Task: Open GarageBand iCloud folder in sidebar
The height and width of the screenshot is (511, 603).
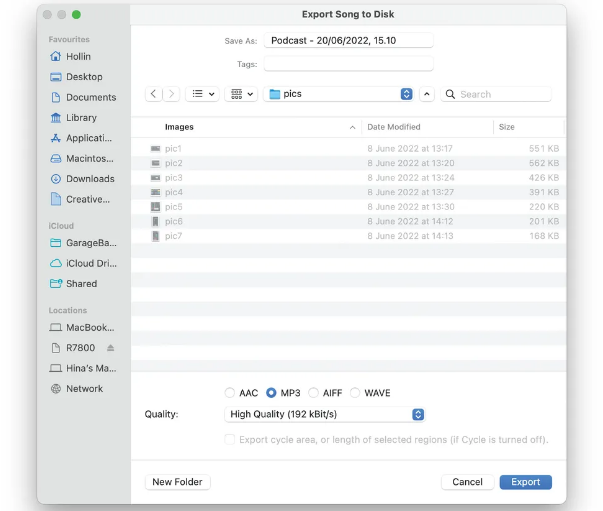Action: 89,243
